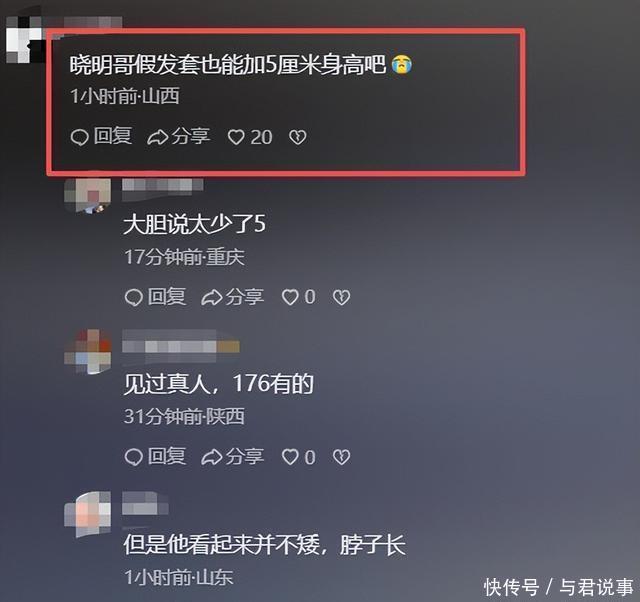Like the 晓明哥假发套 comment with 20 likes
Screen dimensions: 640x602
point(236,138)
